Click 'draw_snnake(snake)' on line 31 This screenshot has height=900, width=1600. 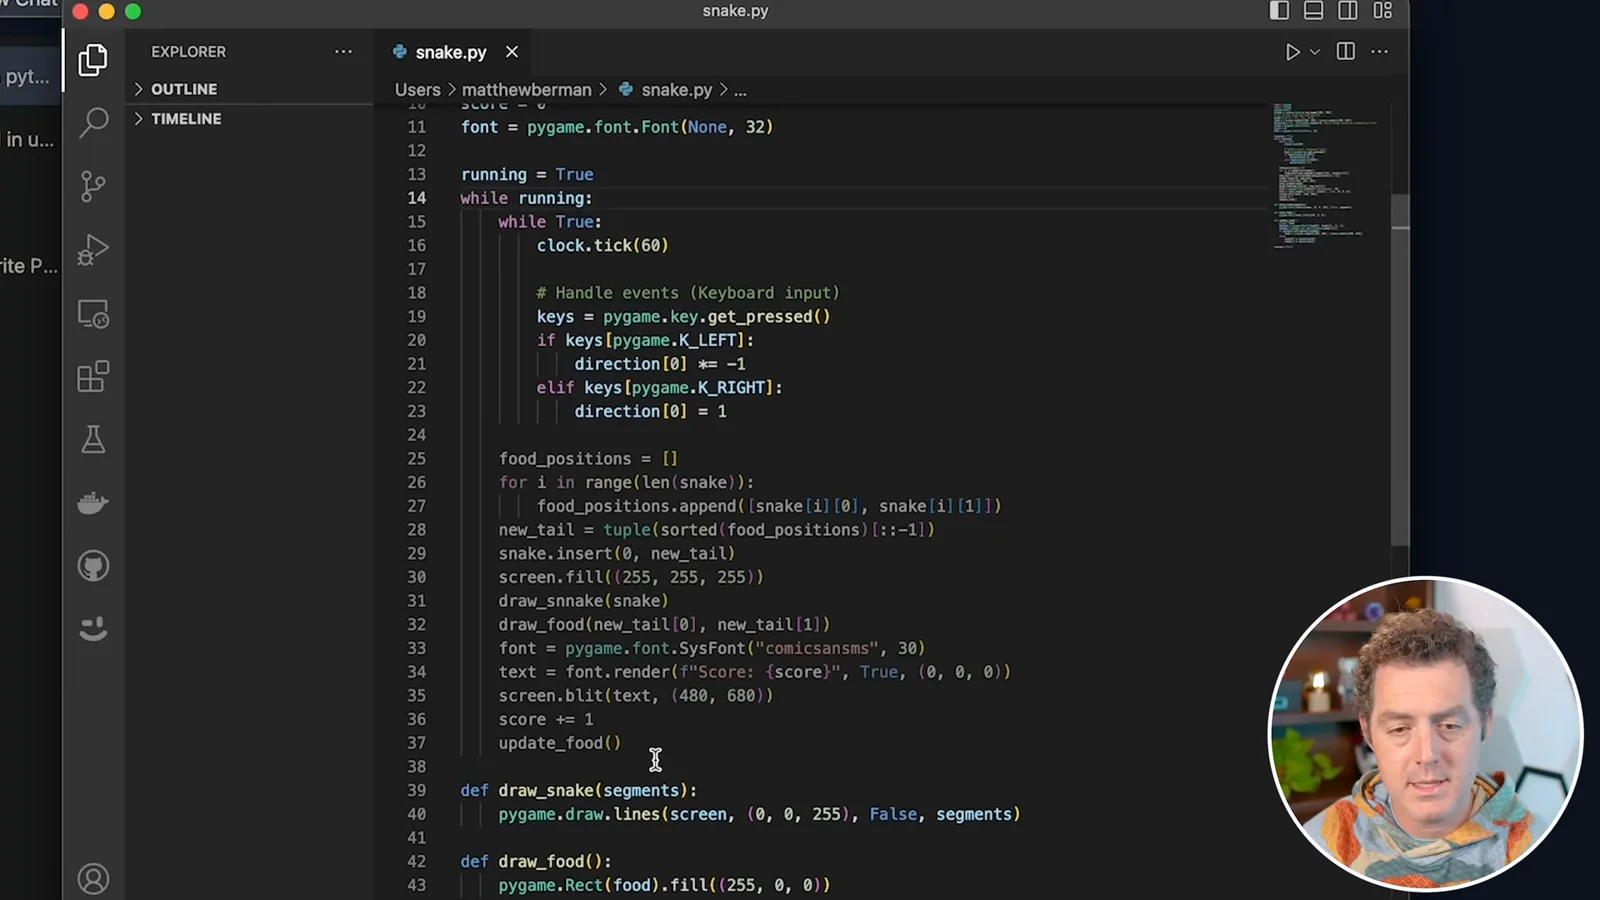tap(583, 601)
